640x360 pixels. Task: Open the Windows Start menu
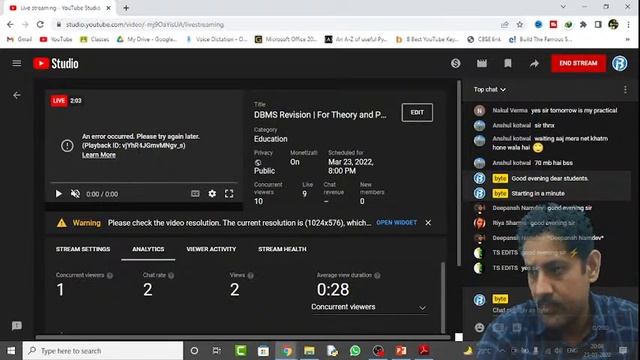(11, 351)
